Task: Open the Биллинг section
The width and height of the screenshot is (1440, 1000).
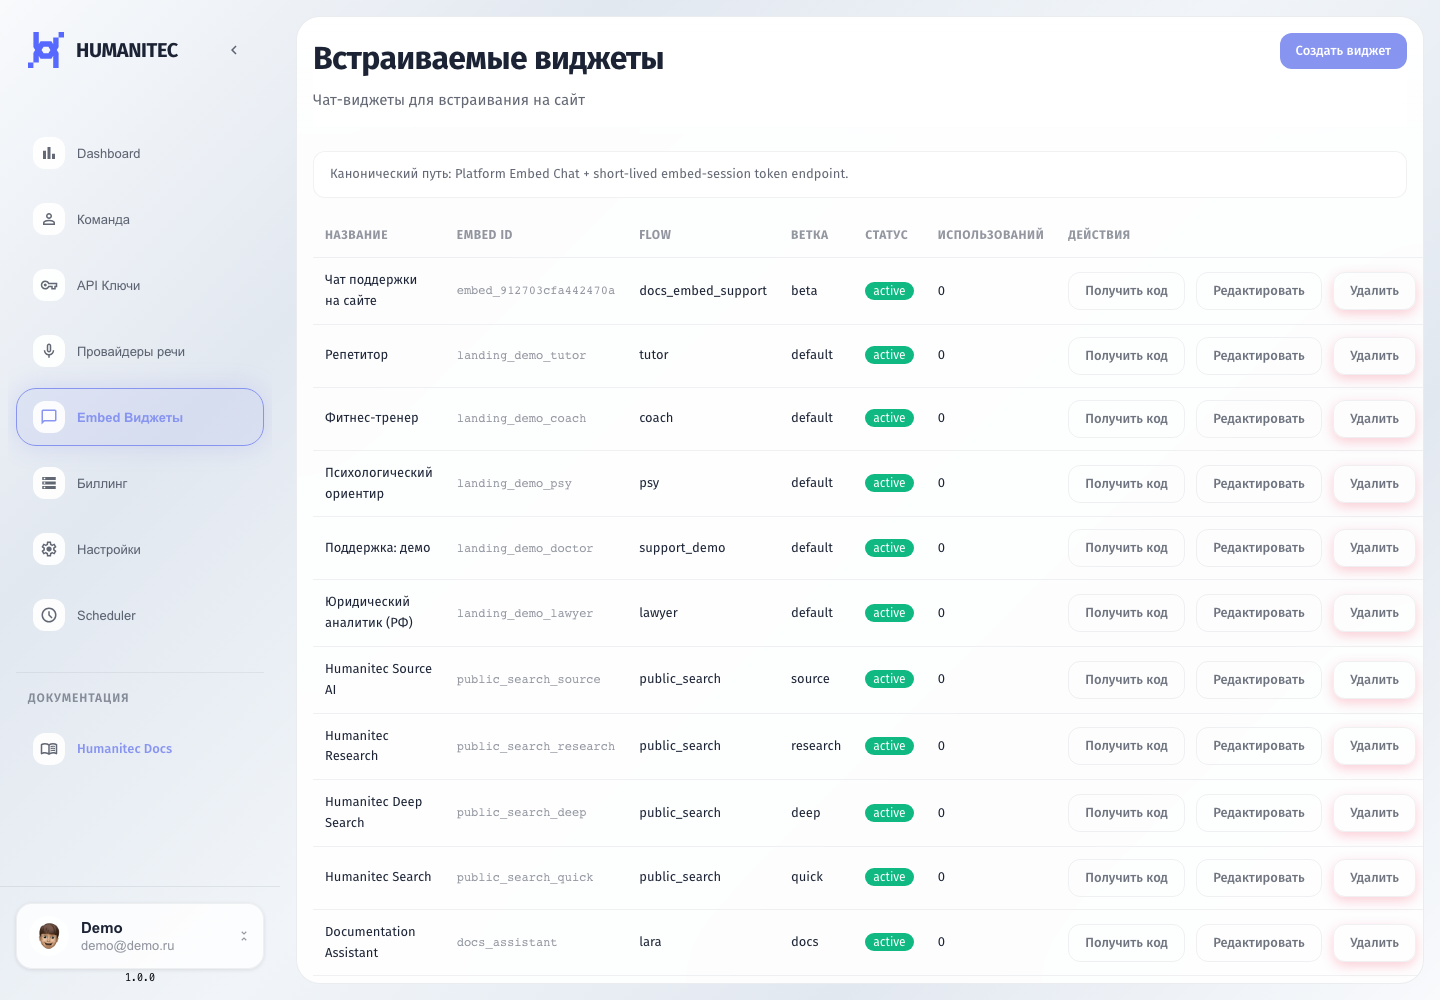Action: [140, 483]
